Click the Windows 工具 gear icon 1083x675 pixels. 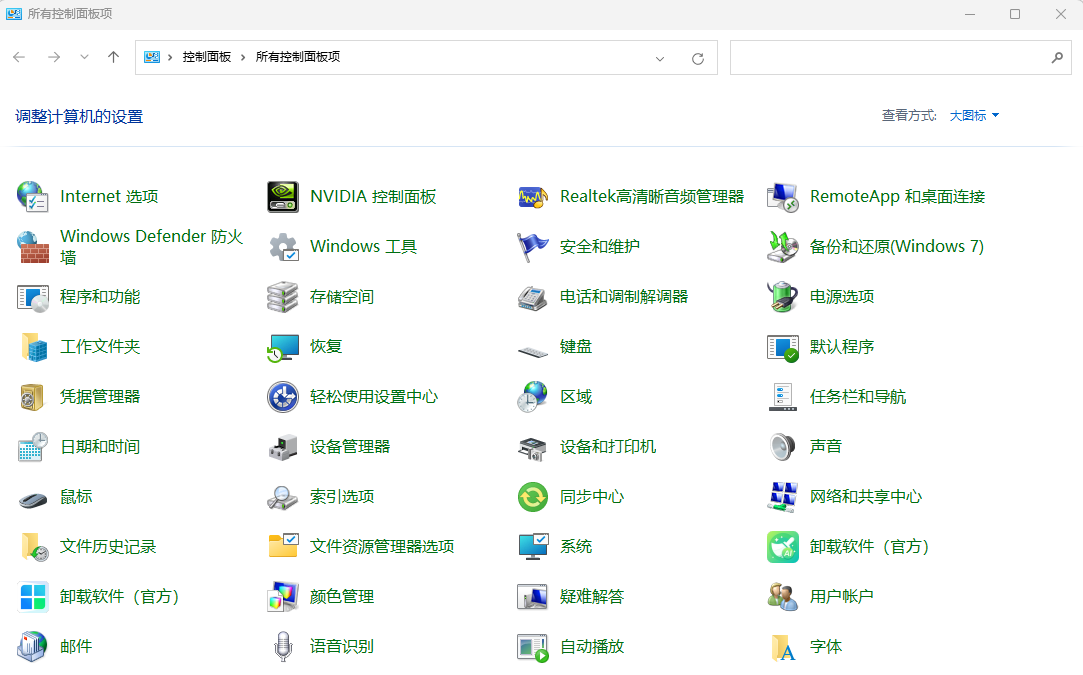[x=282, y=247]
